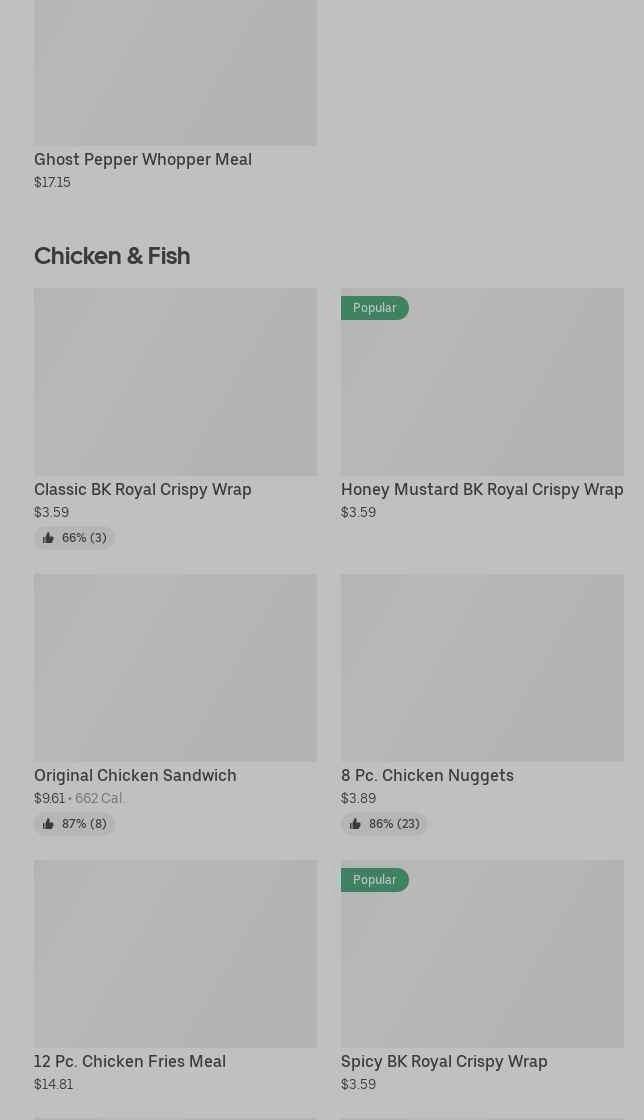Click the 8 Pc. Chicken Nuggets image
This screenshot has height=1120, width=644.
tap(482, 668)
